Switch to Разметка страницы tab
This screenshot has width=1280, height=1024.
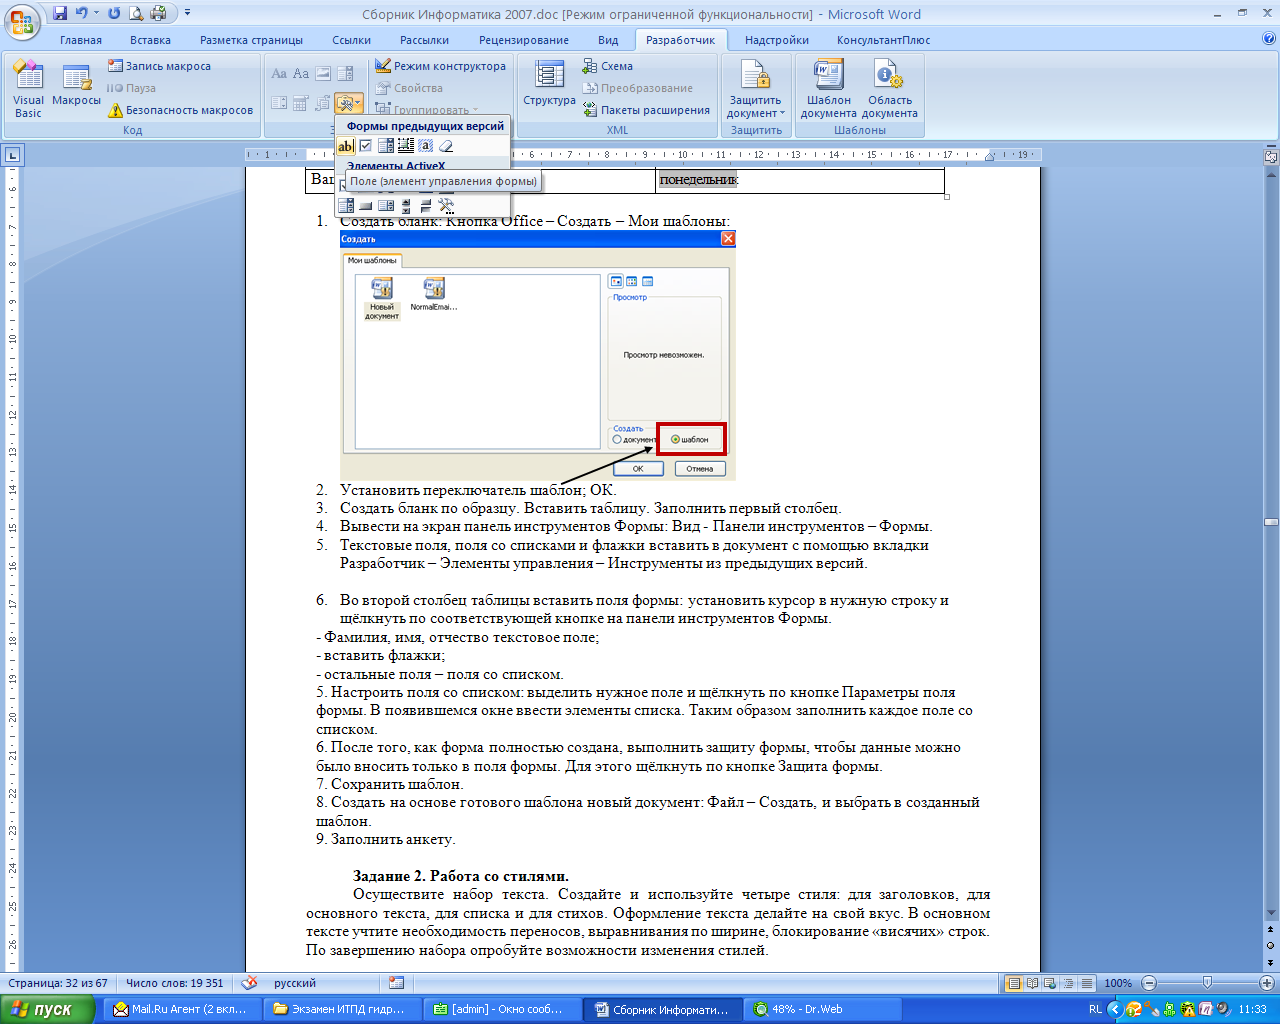click(251, 40)
